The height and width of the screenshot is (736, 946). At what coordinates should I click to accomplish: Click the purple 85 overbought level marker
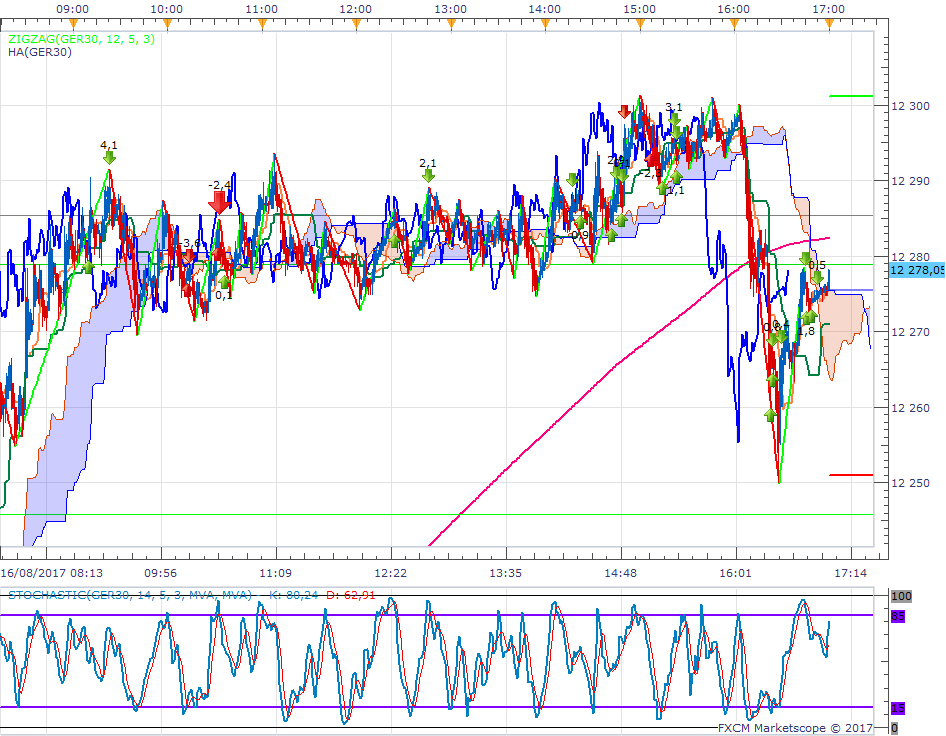pyautogui.click(x=897, y=616)
